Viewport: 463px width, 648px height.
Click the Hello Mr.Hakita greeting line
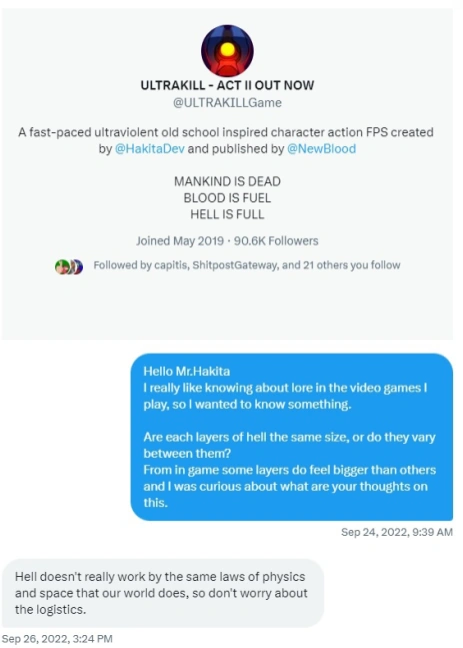(x=186, y=371)
